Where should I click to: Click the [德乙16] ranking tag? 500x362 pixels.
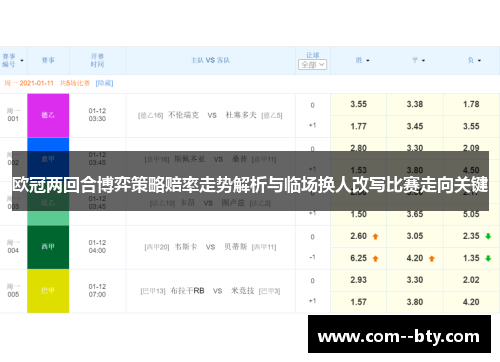151,116
